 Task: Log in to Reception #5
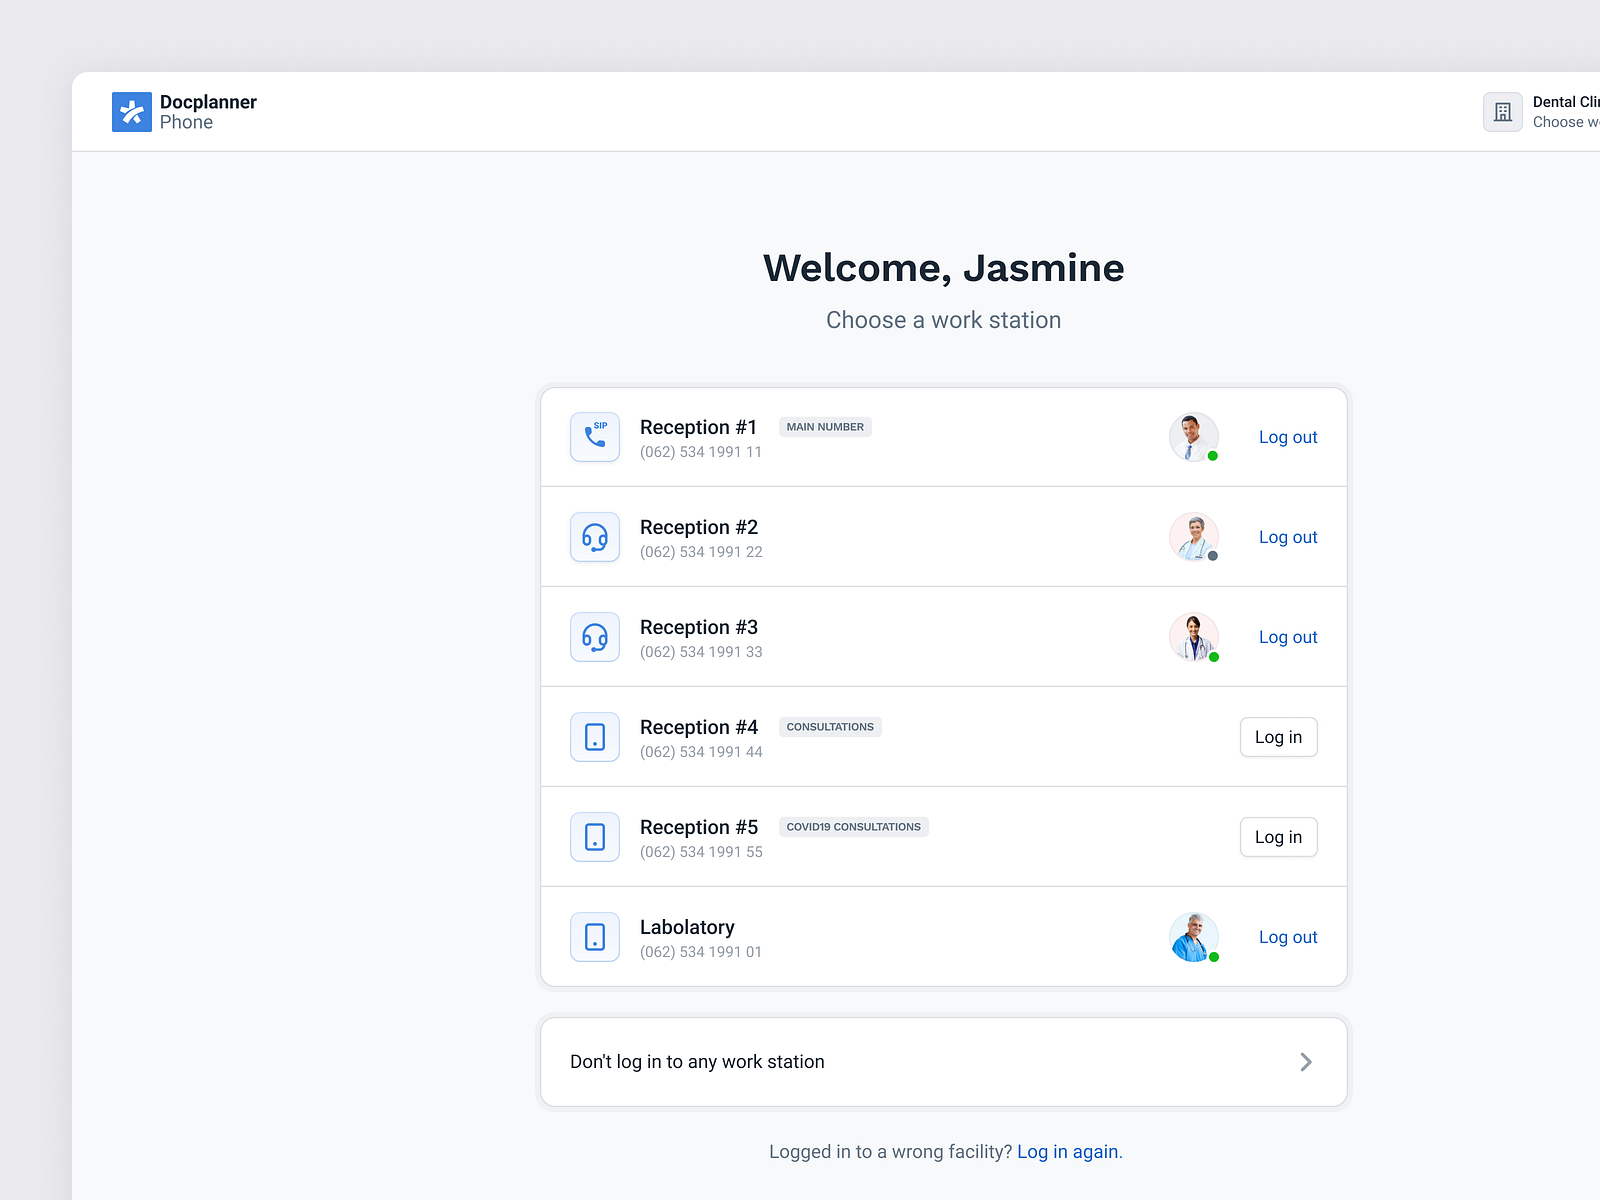point(1278,837)
